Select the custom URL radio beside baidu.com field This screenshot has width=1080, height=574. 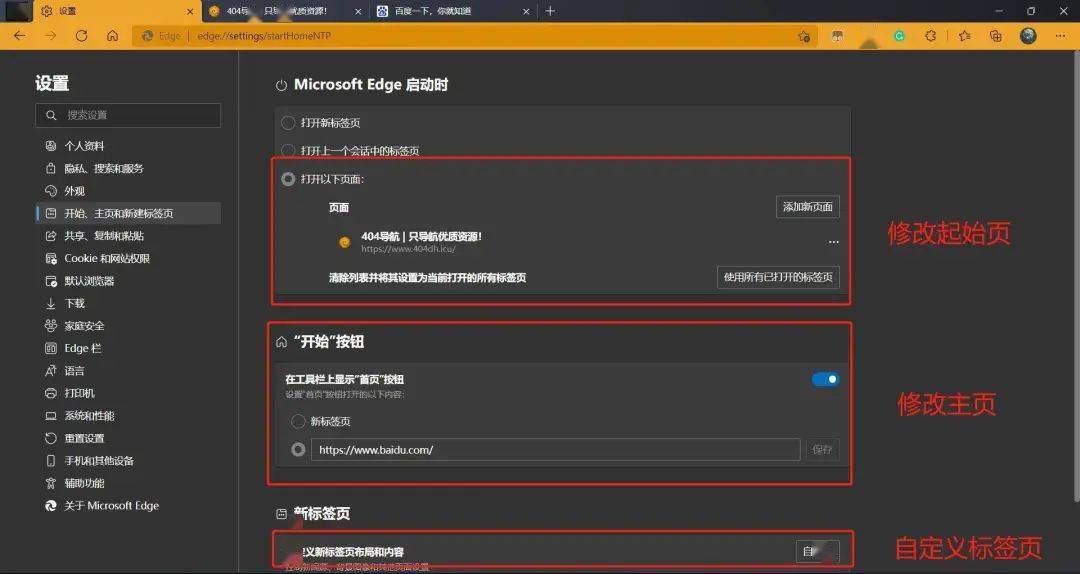298,449
